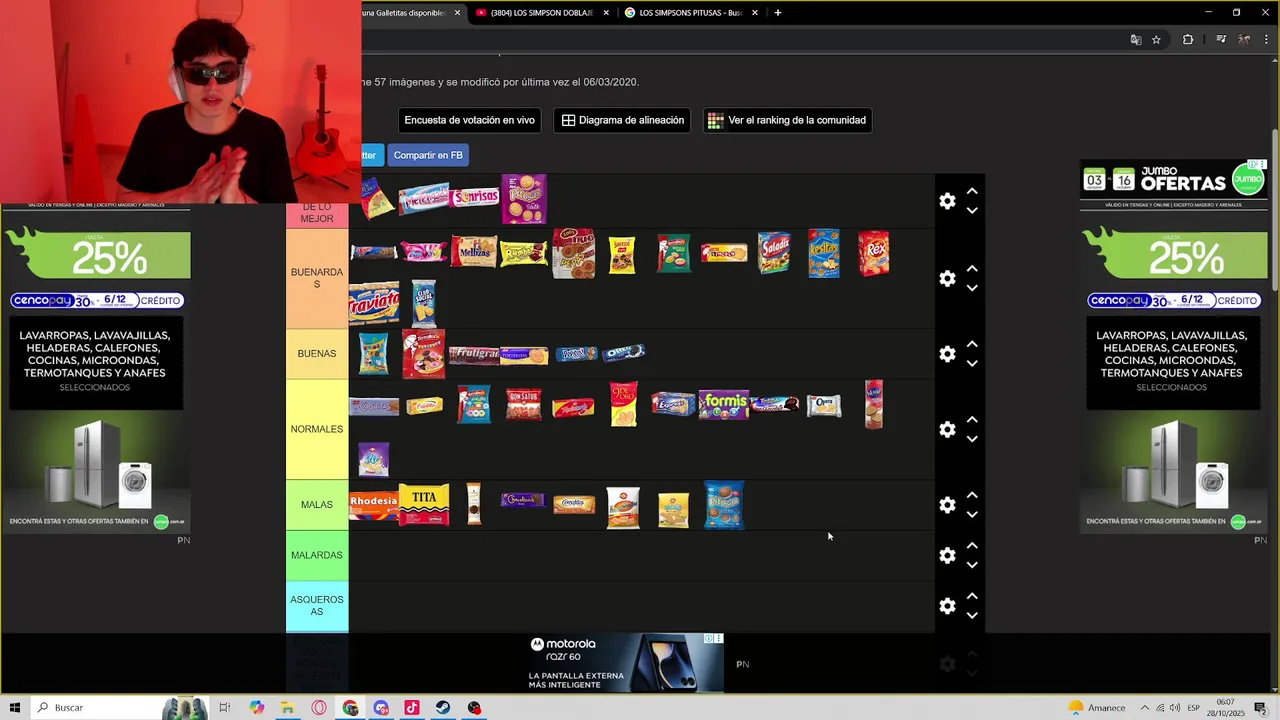
Task: Close the LOS SIMPSON DOBLAJE tab
Action: click(606, 13)
